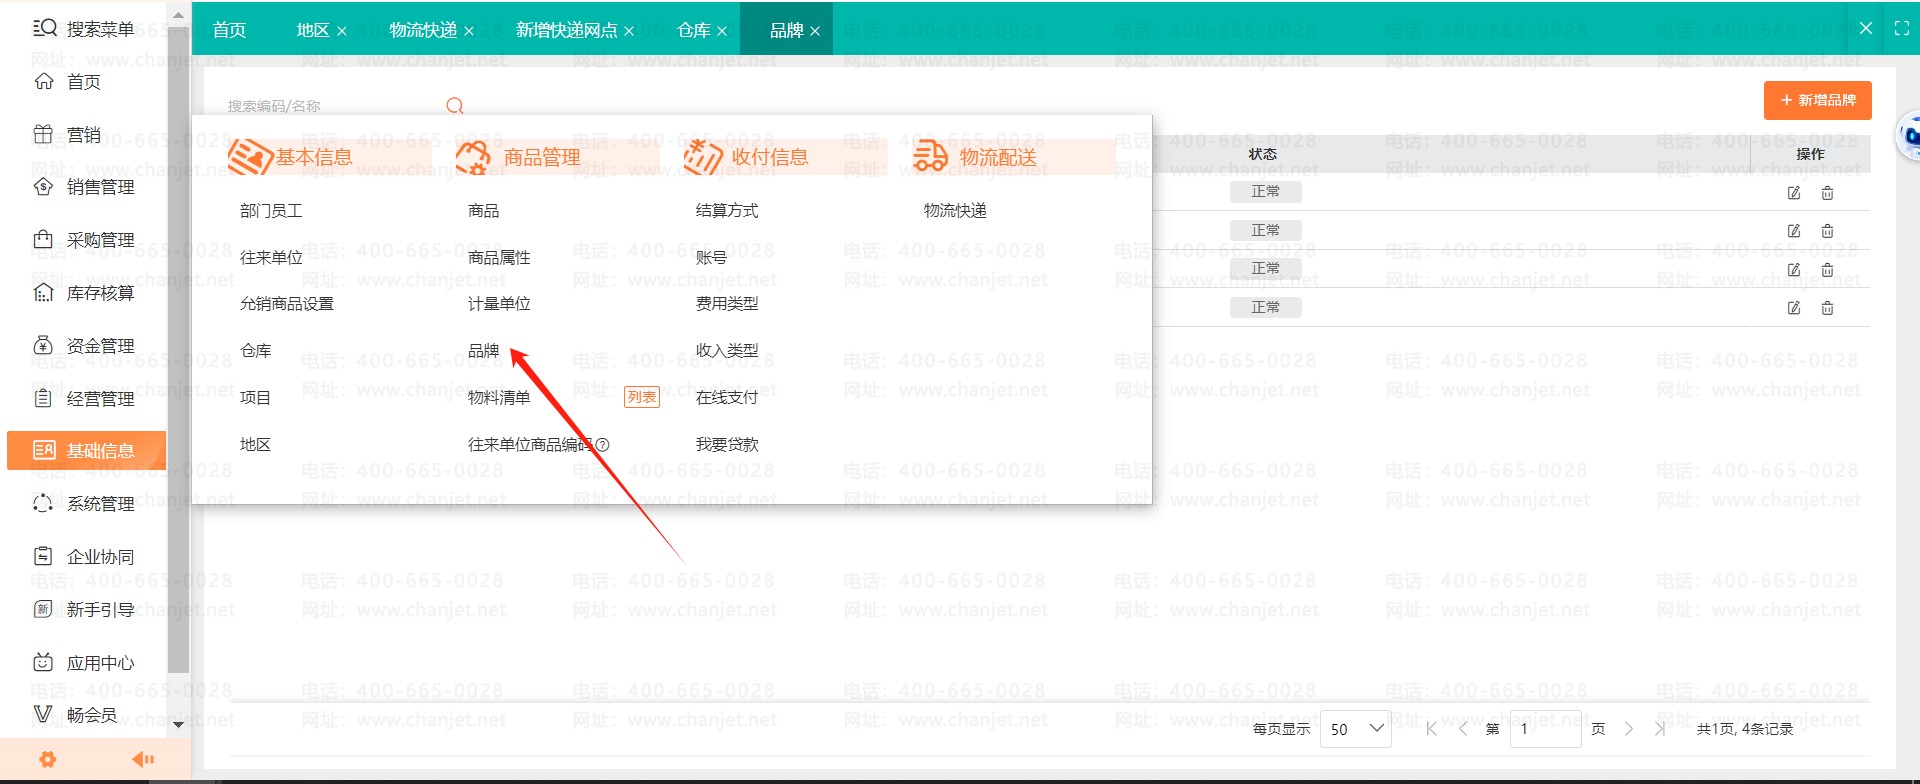Select 账号 under 收付信息
Screen dimensions: 1920x784
pyautogui.click(x=711, y=258)
